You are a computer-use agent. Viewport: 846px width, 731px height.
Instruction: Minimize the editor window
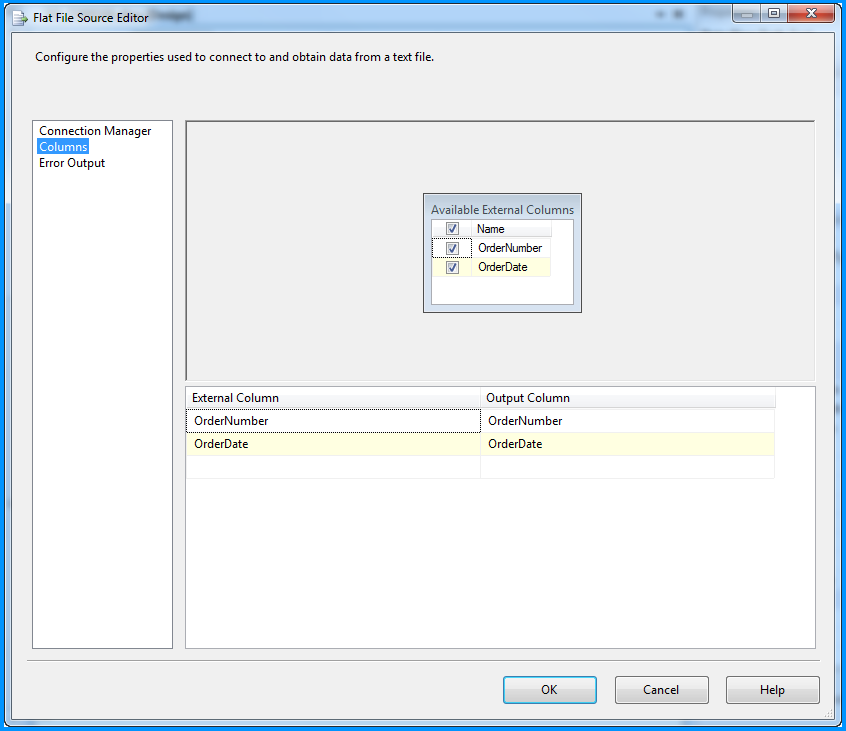[x=747, y=13]
